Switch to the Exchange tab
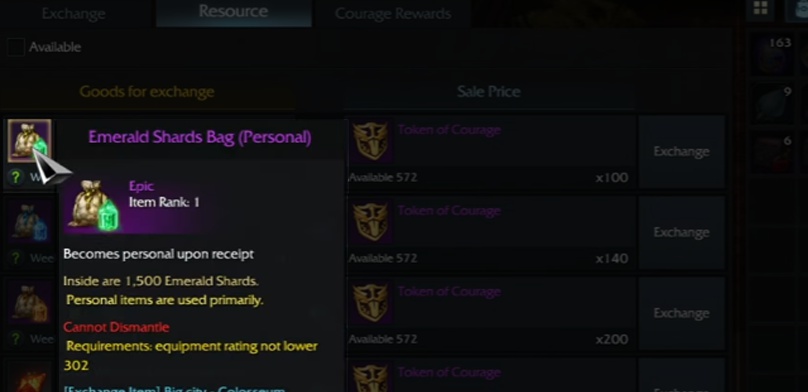Viewport: 808px width, 392px height. coord(73,13)
